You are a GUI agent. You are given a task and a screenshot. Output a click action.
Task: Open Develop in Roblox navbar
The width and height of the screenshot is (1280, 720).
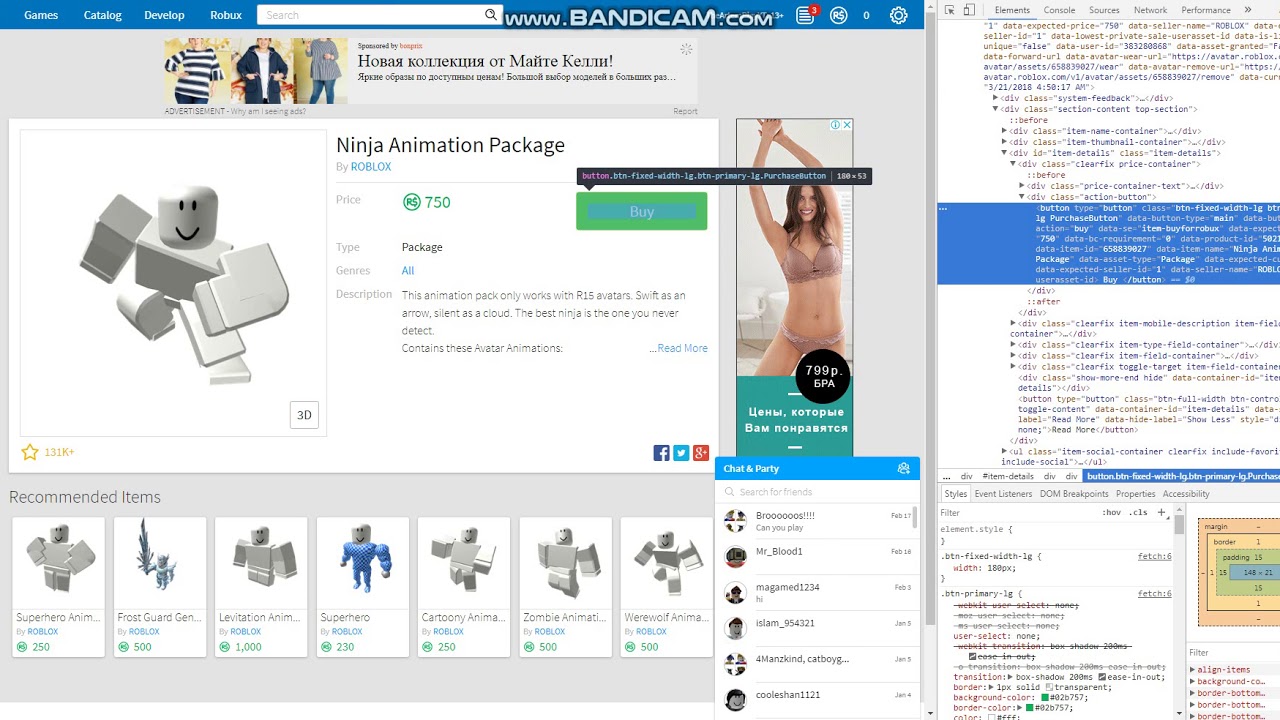coord(164,15)
